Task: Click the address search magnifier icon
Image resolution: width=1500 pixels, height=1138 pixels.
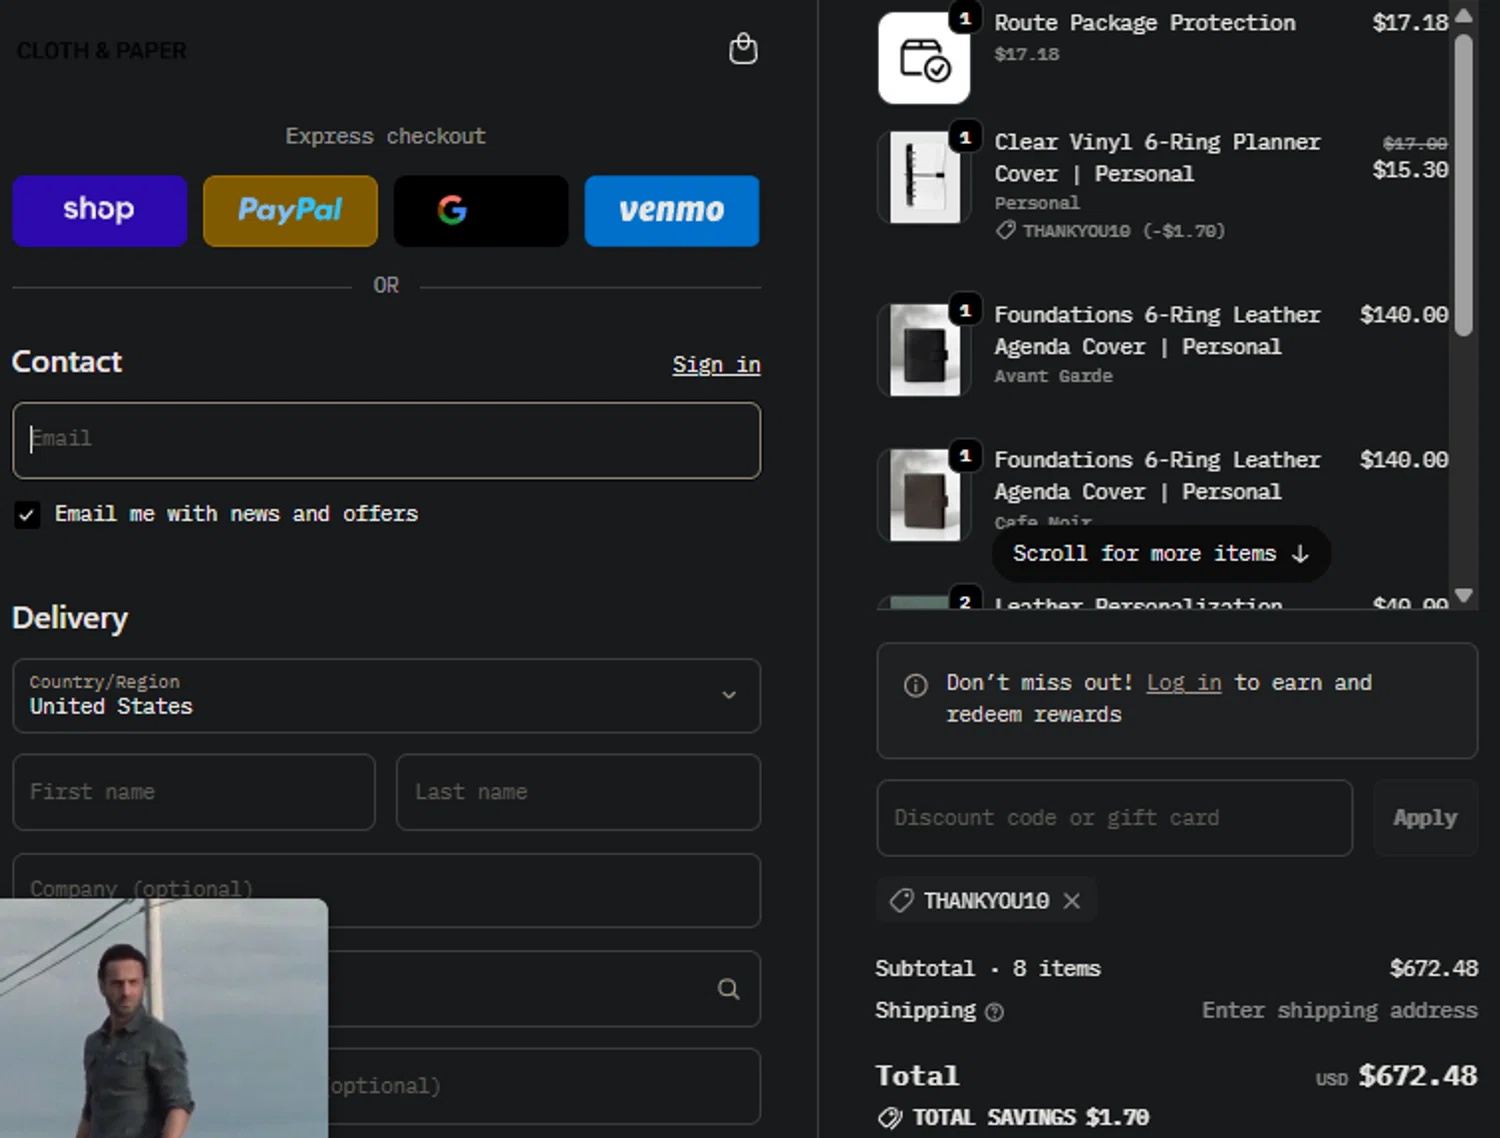Action: pyautogui.click(x=729, y=989)
